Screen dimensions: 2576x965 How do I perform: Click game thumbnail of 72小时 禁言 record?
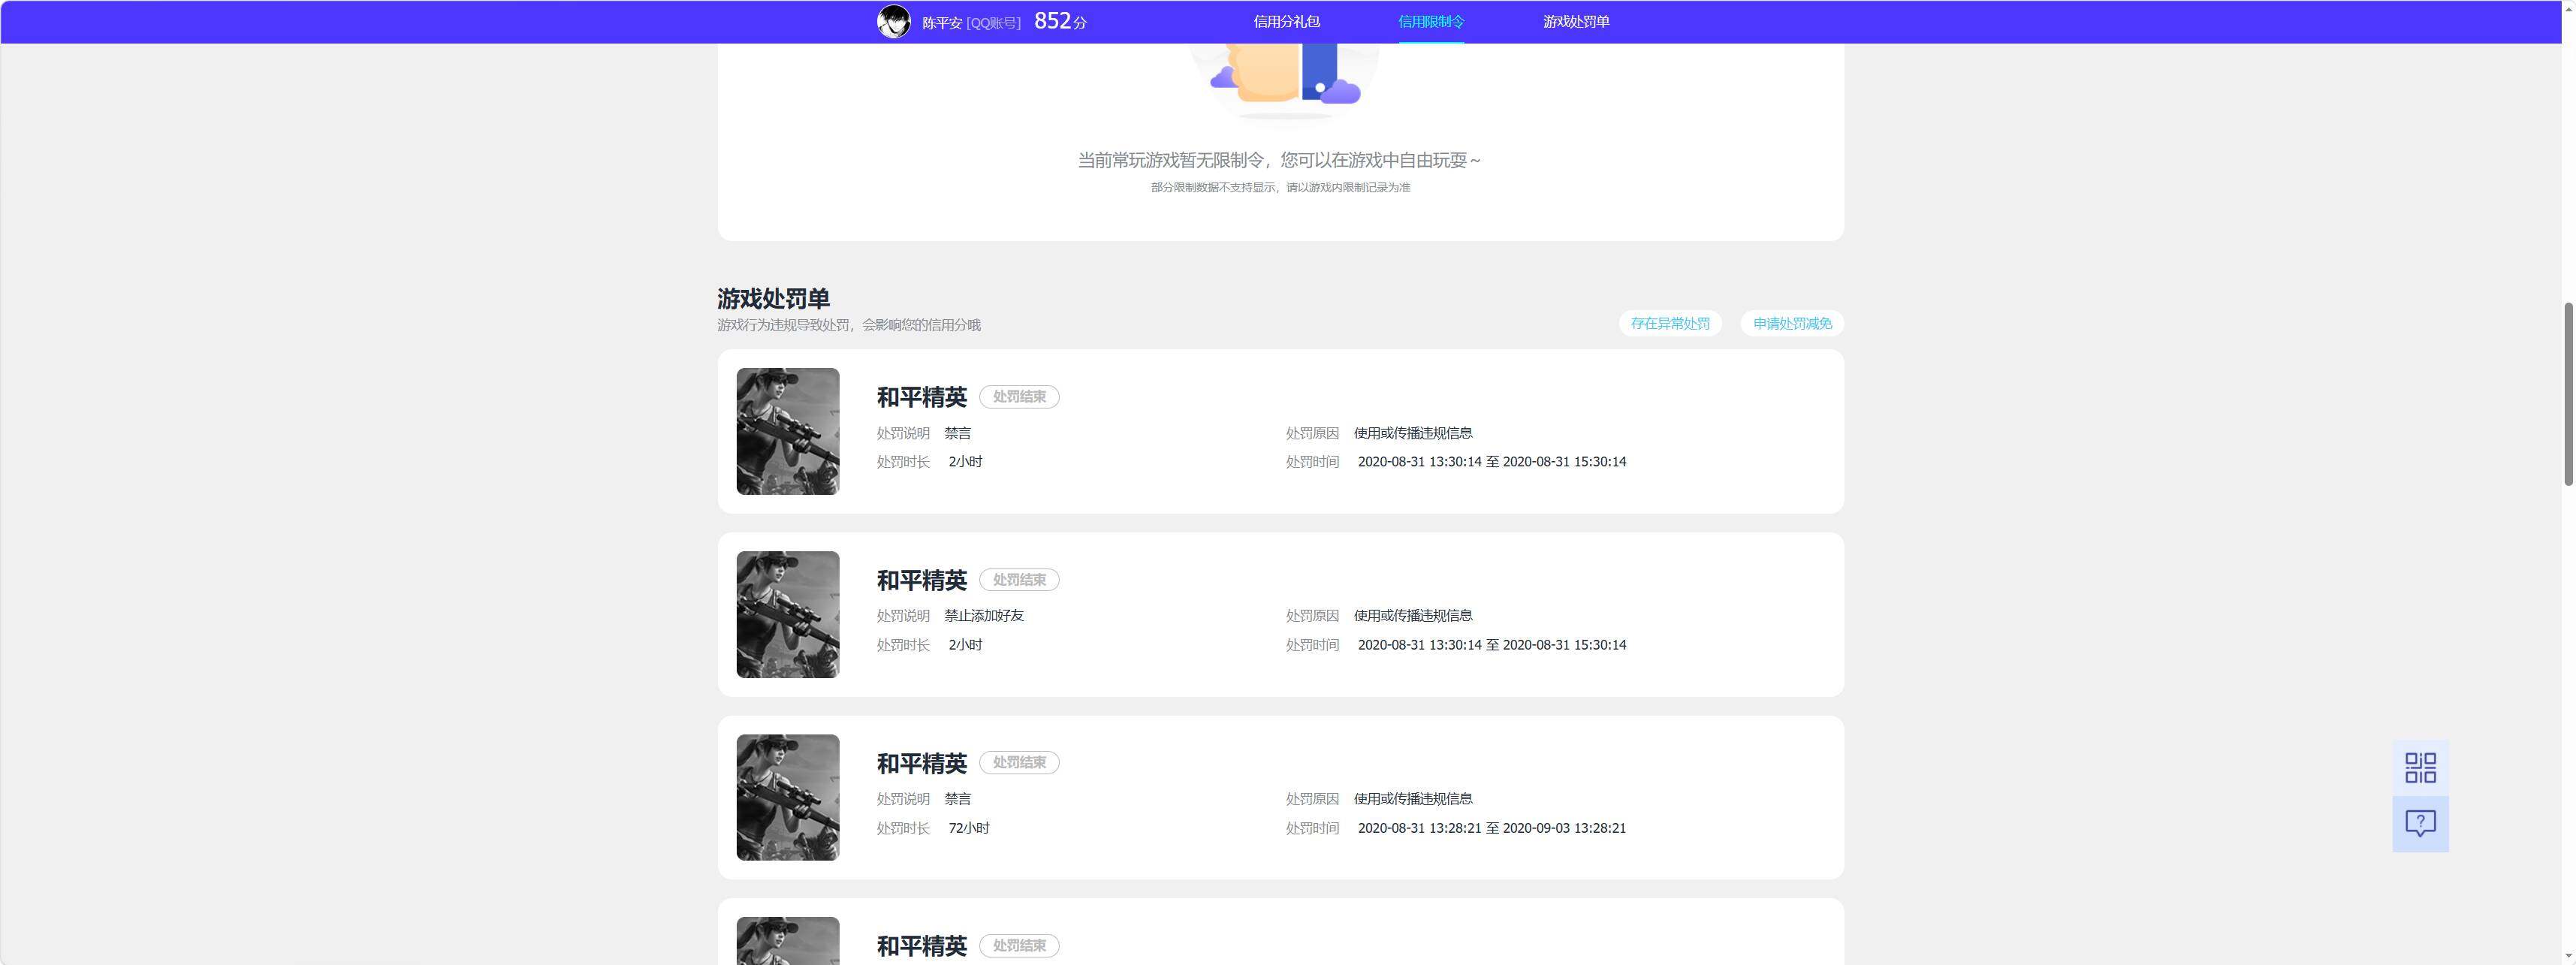pos(788,797)
